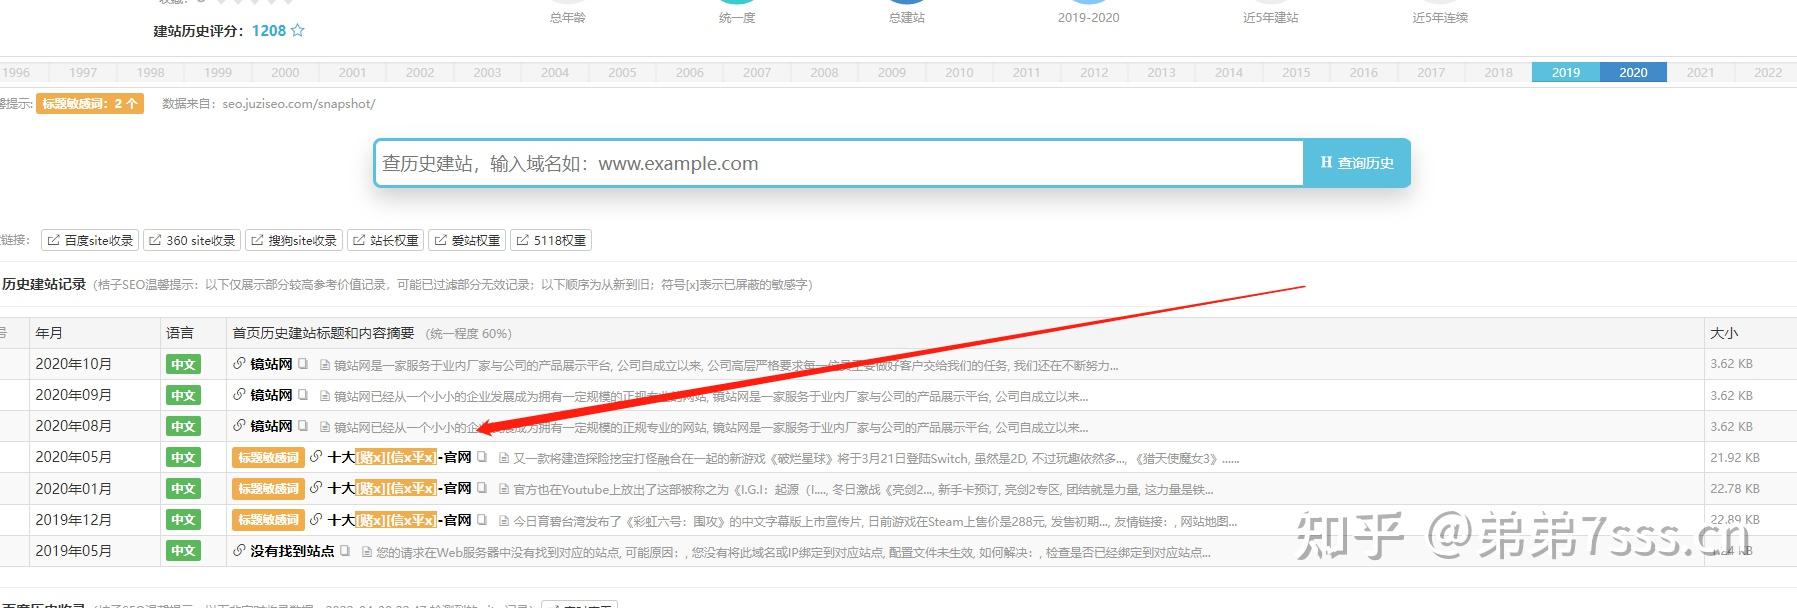This screenshot has height=608, width=1797.
Task: Select year 2022 on the timeline
Action: pyautogui.click(x=1767, y=72)
